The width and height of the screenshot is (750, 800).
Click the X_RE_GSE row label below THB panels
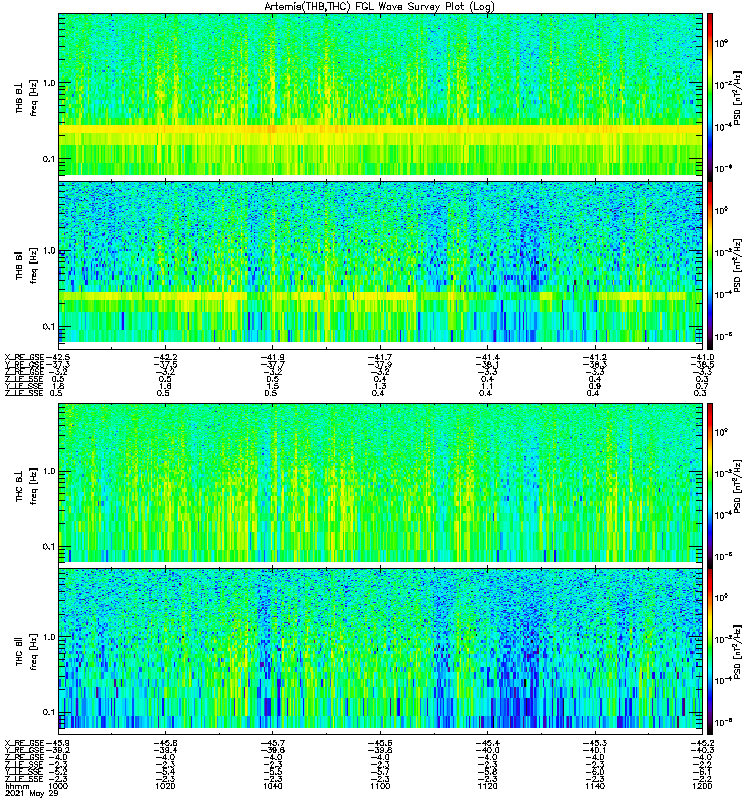[x=24, y=357]
